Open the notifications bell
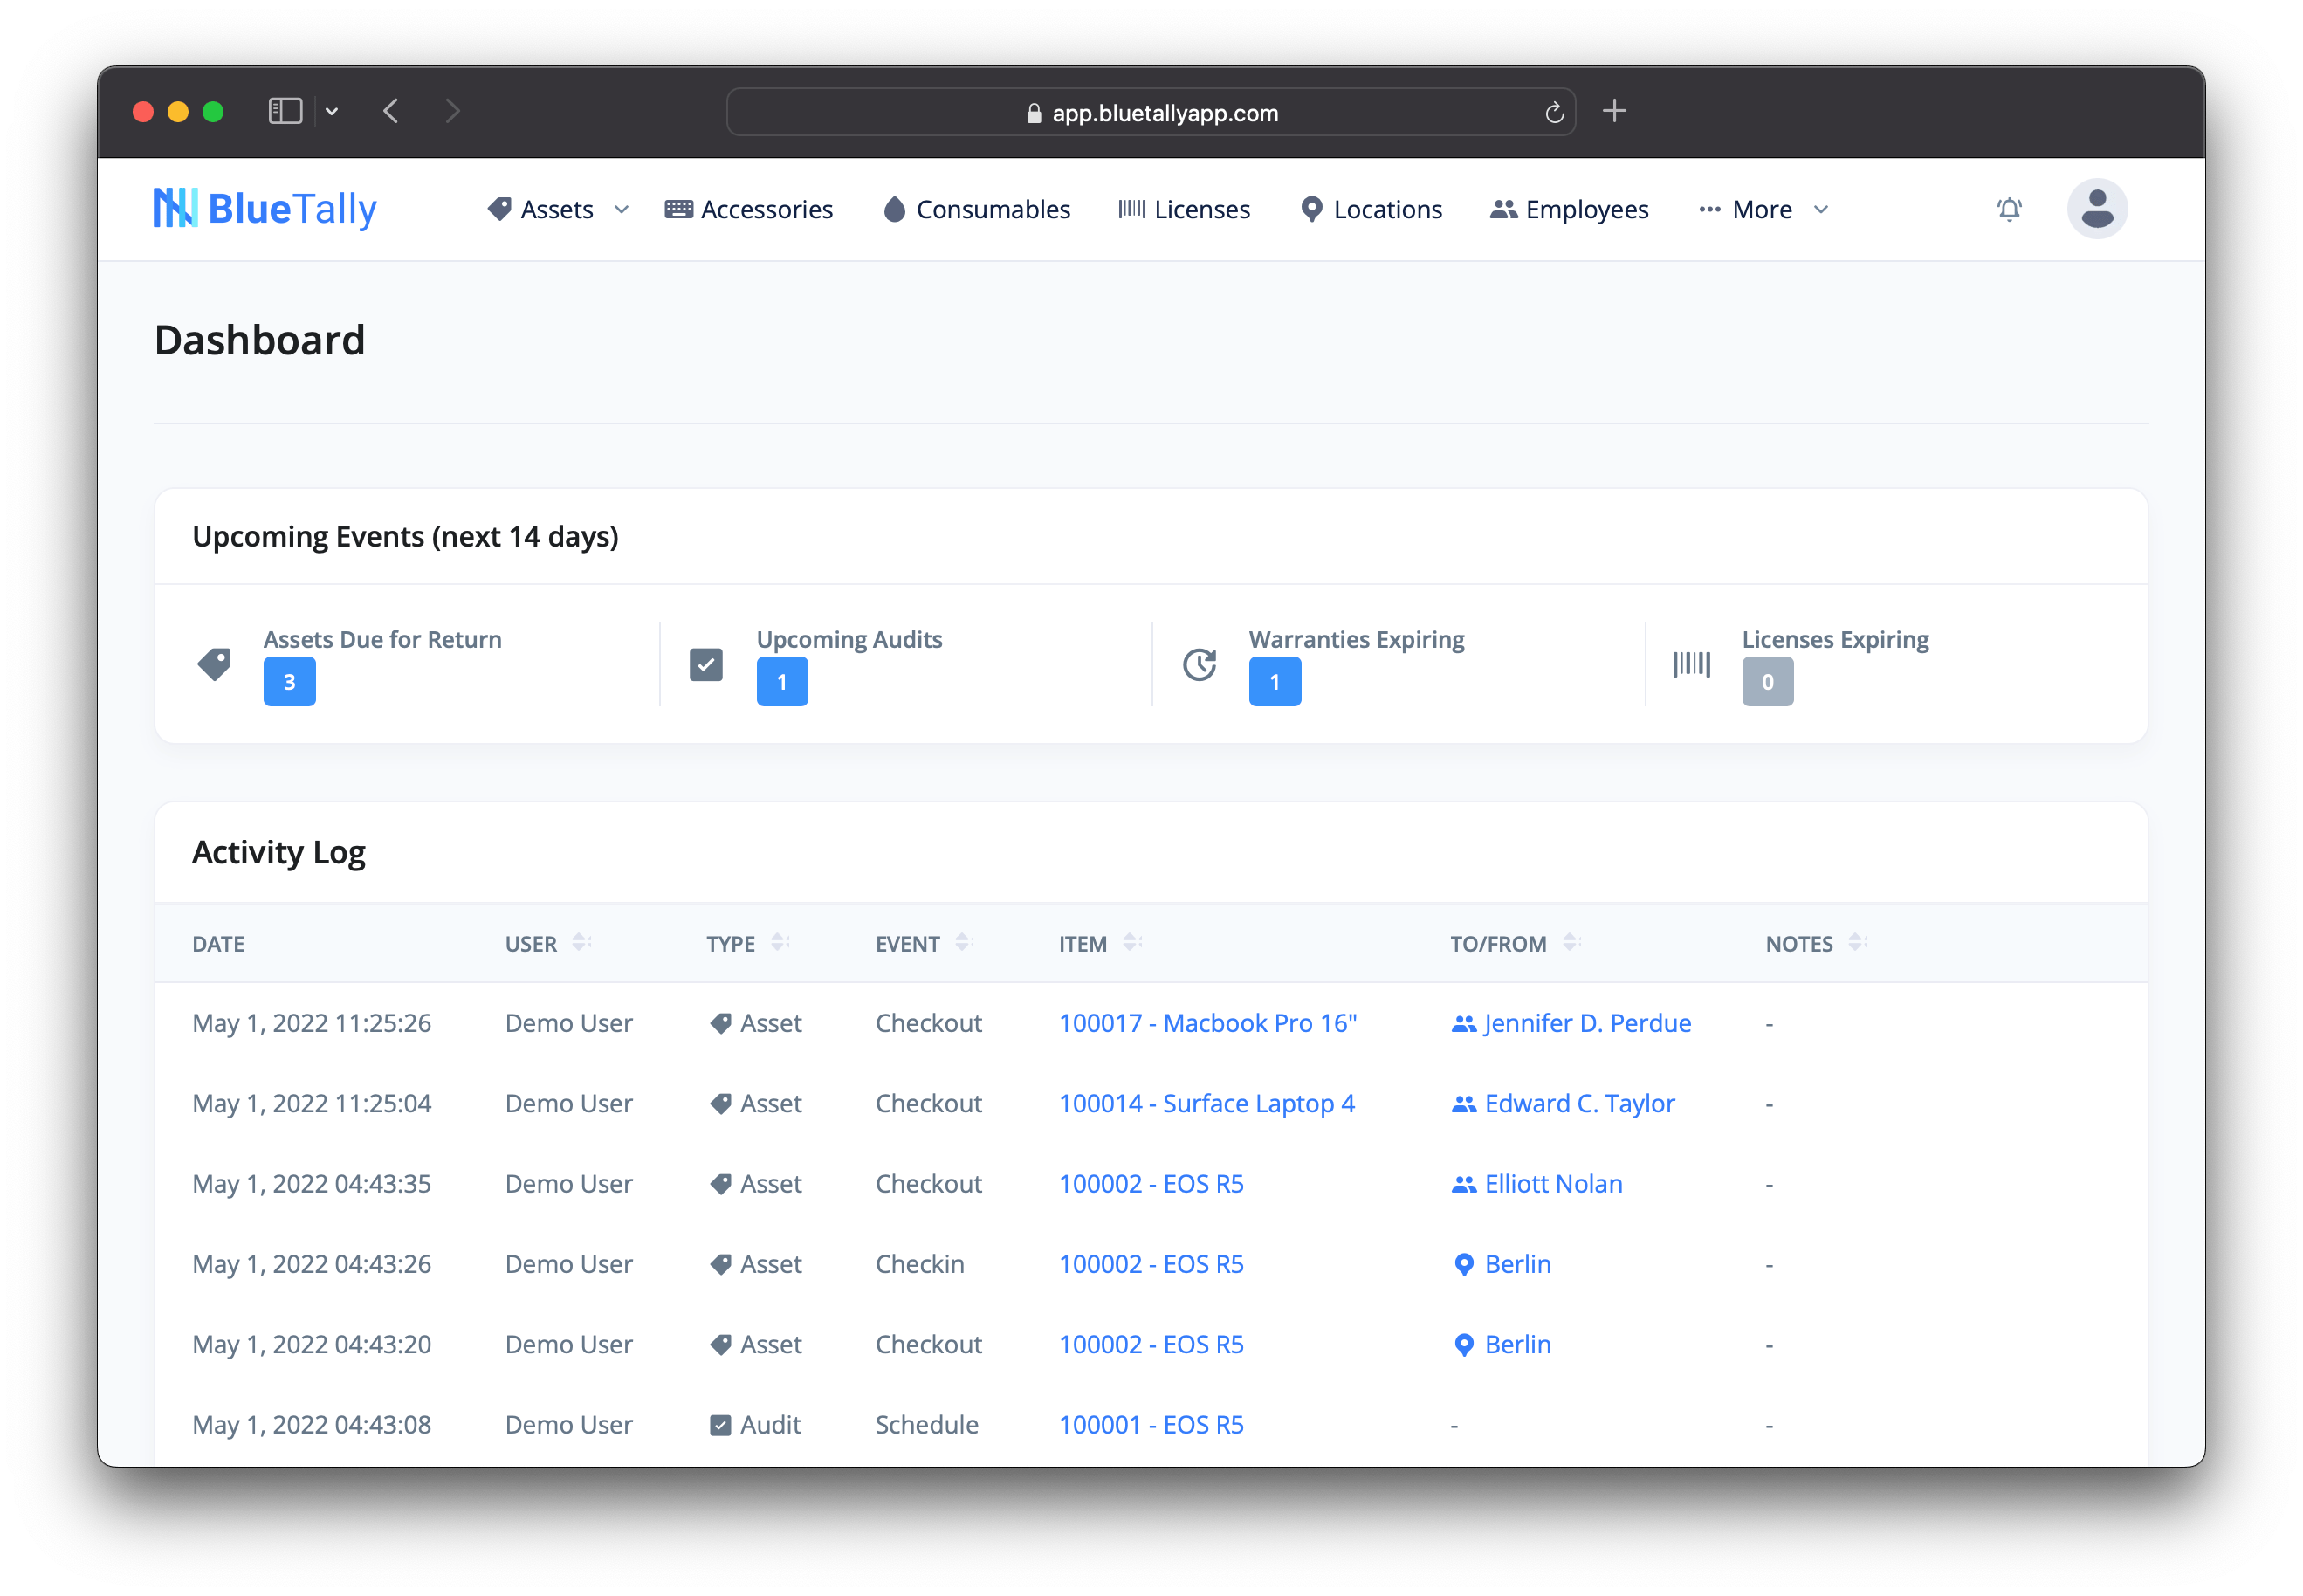The image size is (2303, 1596). coord(2008,209)
